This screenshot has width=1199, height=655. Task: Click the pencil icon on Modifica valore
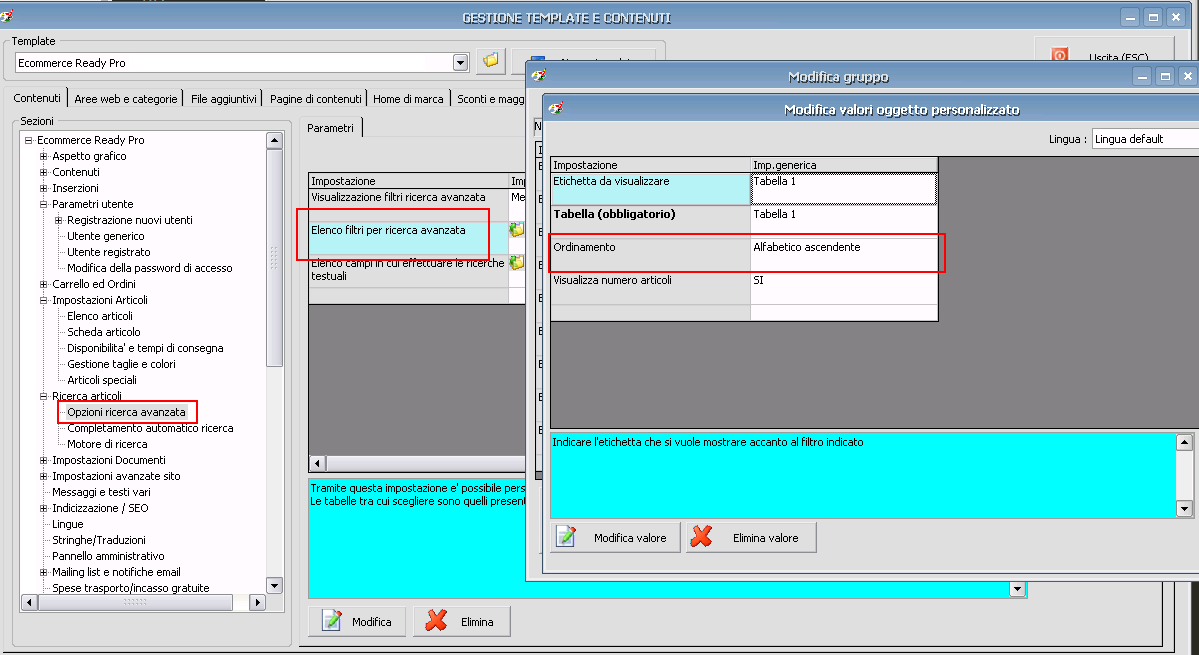click(567, 537)
